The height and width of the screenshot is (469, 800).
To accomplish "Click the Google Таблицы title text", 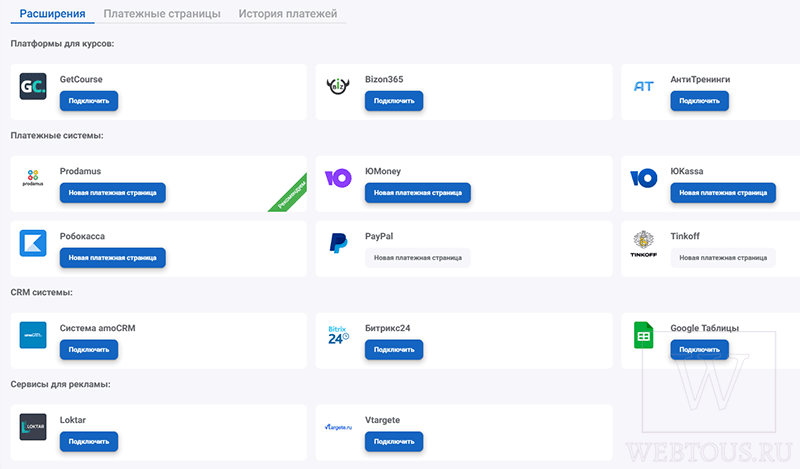I will (x=705, y=328).
